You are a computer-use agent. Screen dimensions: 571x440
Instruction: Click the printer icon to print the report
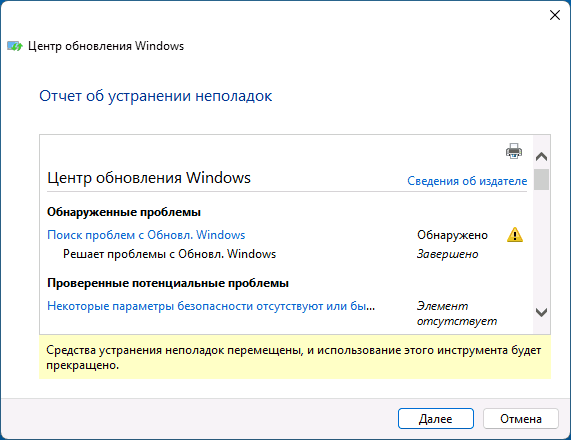pyautogui.click(x=513, y=151)
